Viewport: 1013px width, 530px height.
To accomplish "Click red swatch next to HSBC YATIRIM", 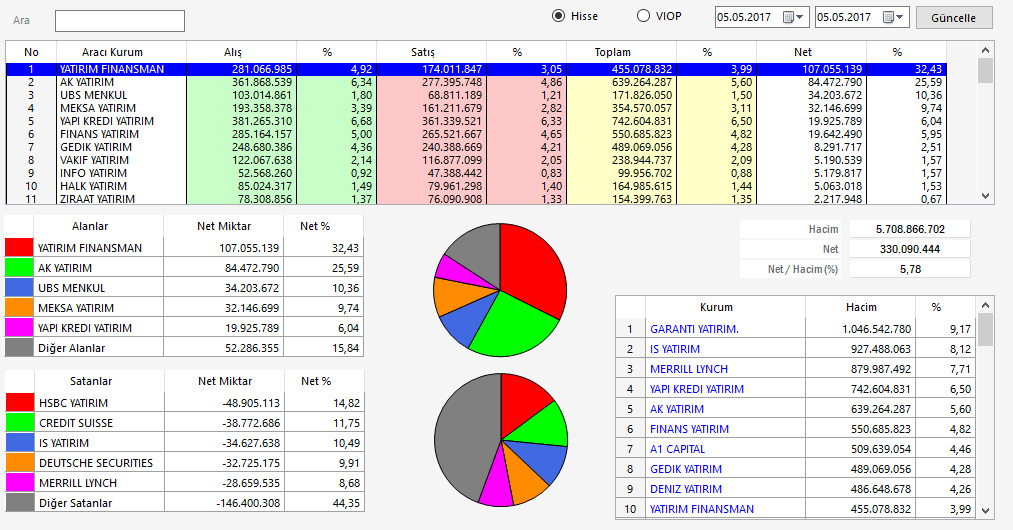I will 20,403.
